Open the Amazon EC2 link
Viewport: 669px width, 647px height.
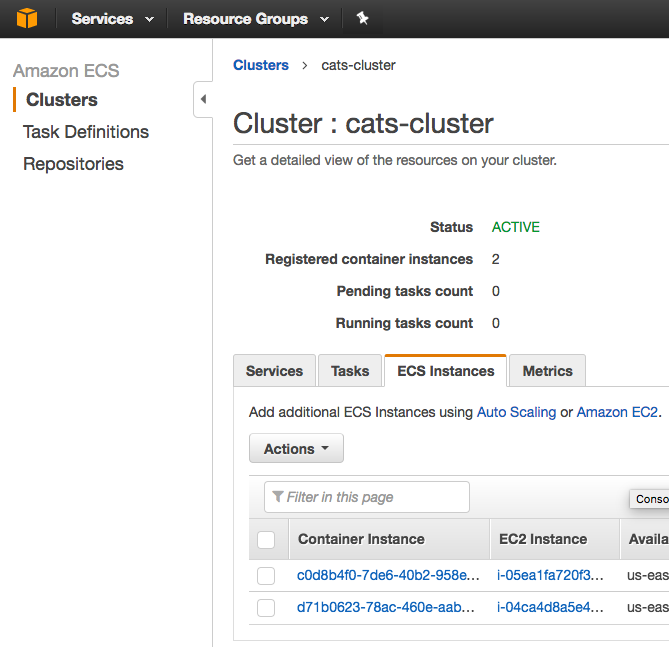617,412
